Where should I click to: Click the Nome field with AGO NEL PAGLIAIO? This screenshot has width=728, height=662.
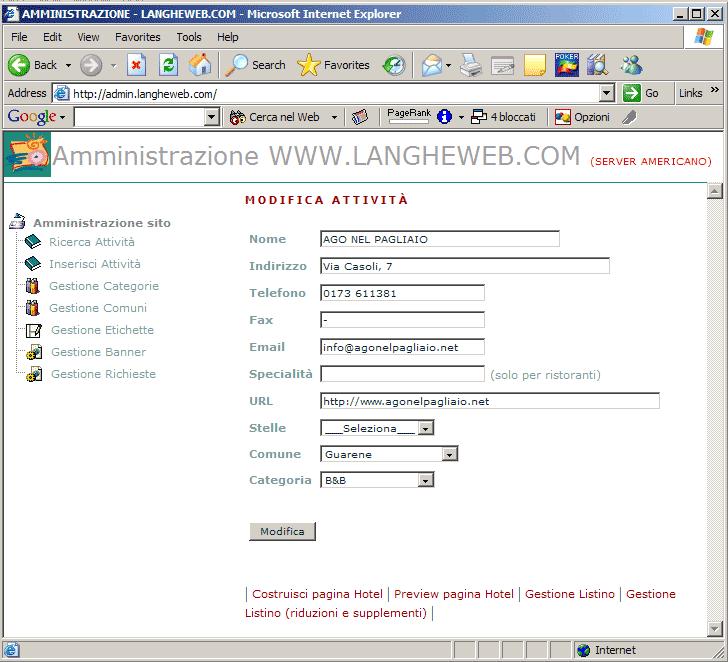pyautogui.click(x=440, y=239)
